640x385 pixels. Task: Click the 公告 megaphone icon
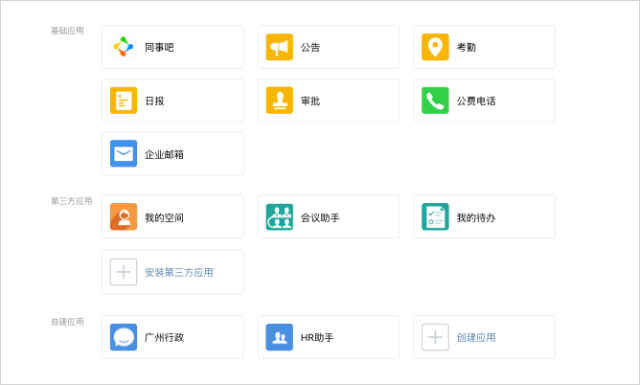pos(279,47)
